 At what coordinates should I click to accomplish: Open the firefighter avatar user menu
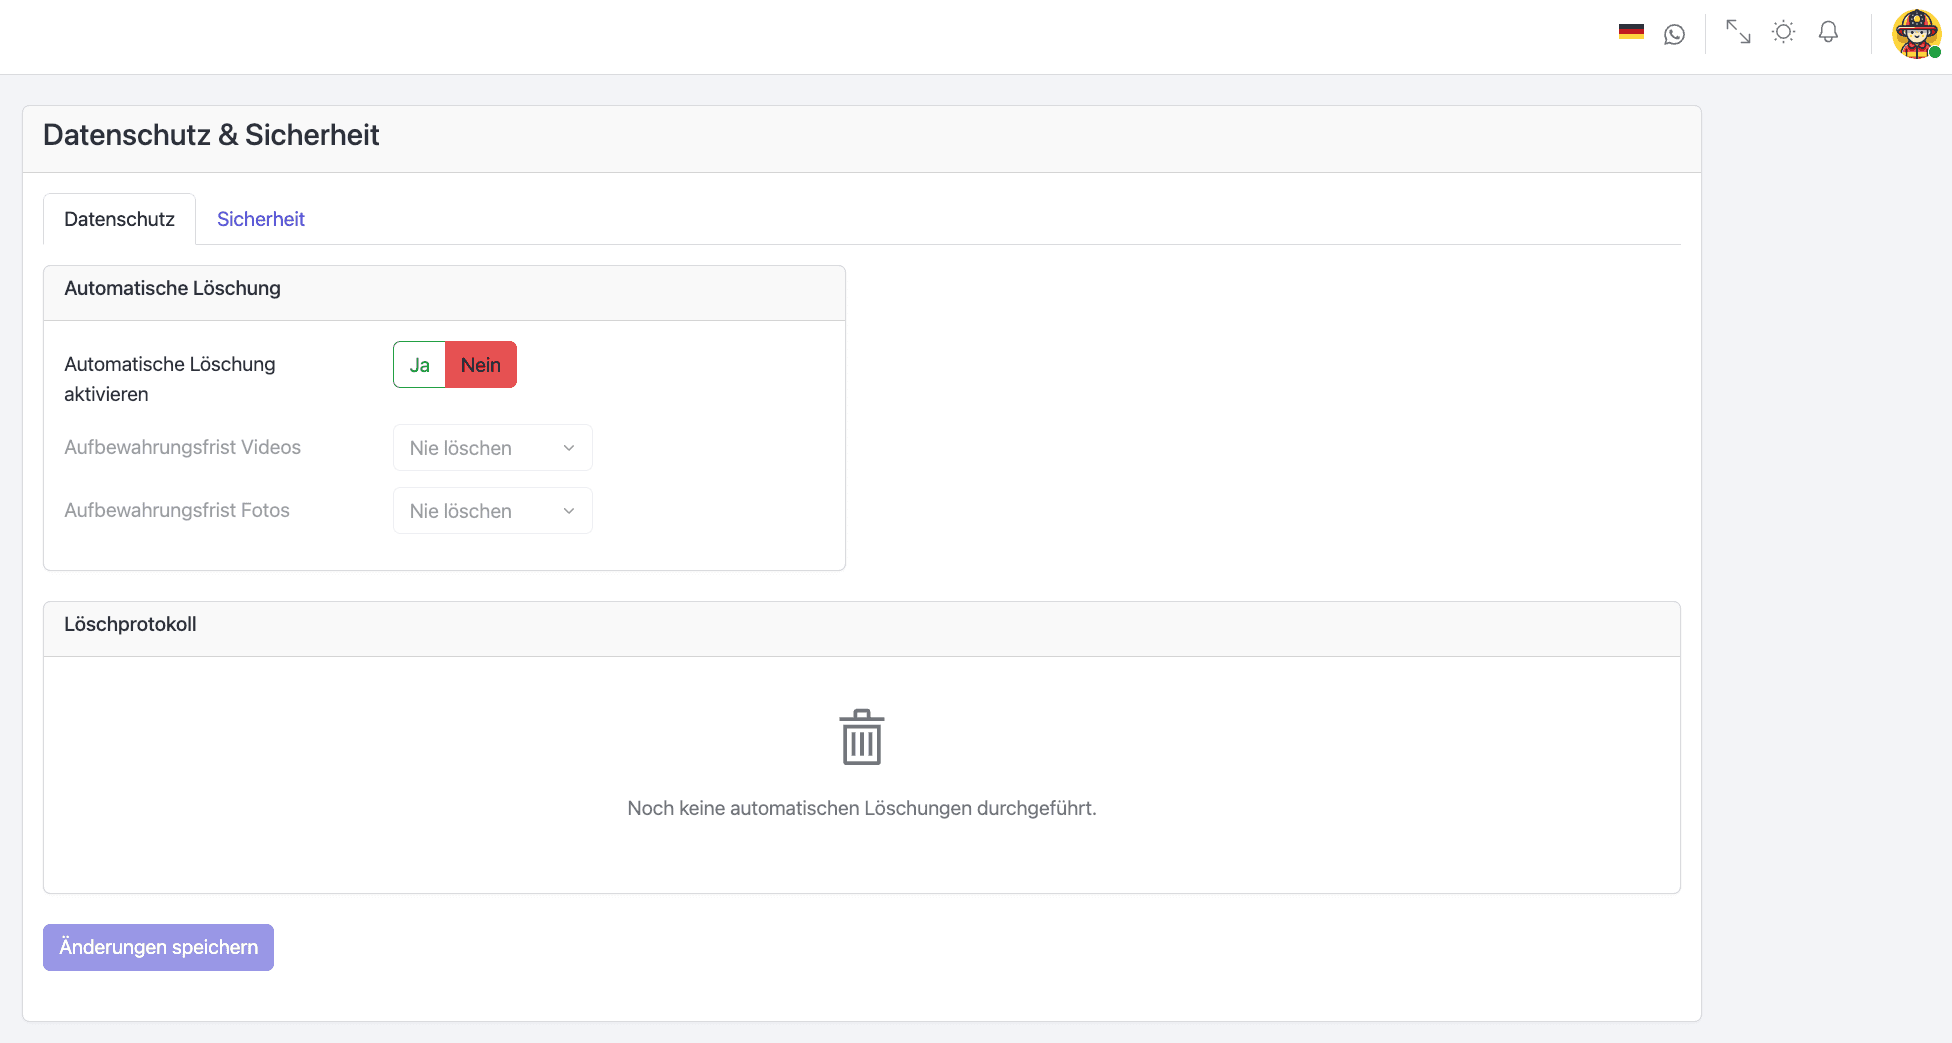pos(1915,33)
